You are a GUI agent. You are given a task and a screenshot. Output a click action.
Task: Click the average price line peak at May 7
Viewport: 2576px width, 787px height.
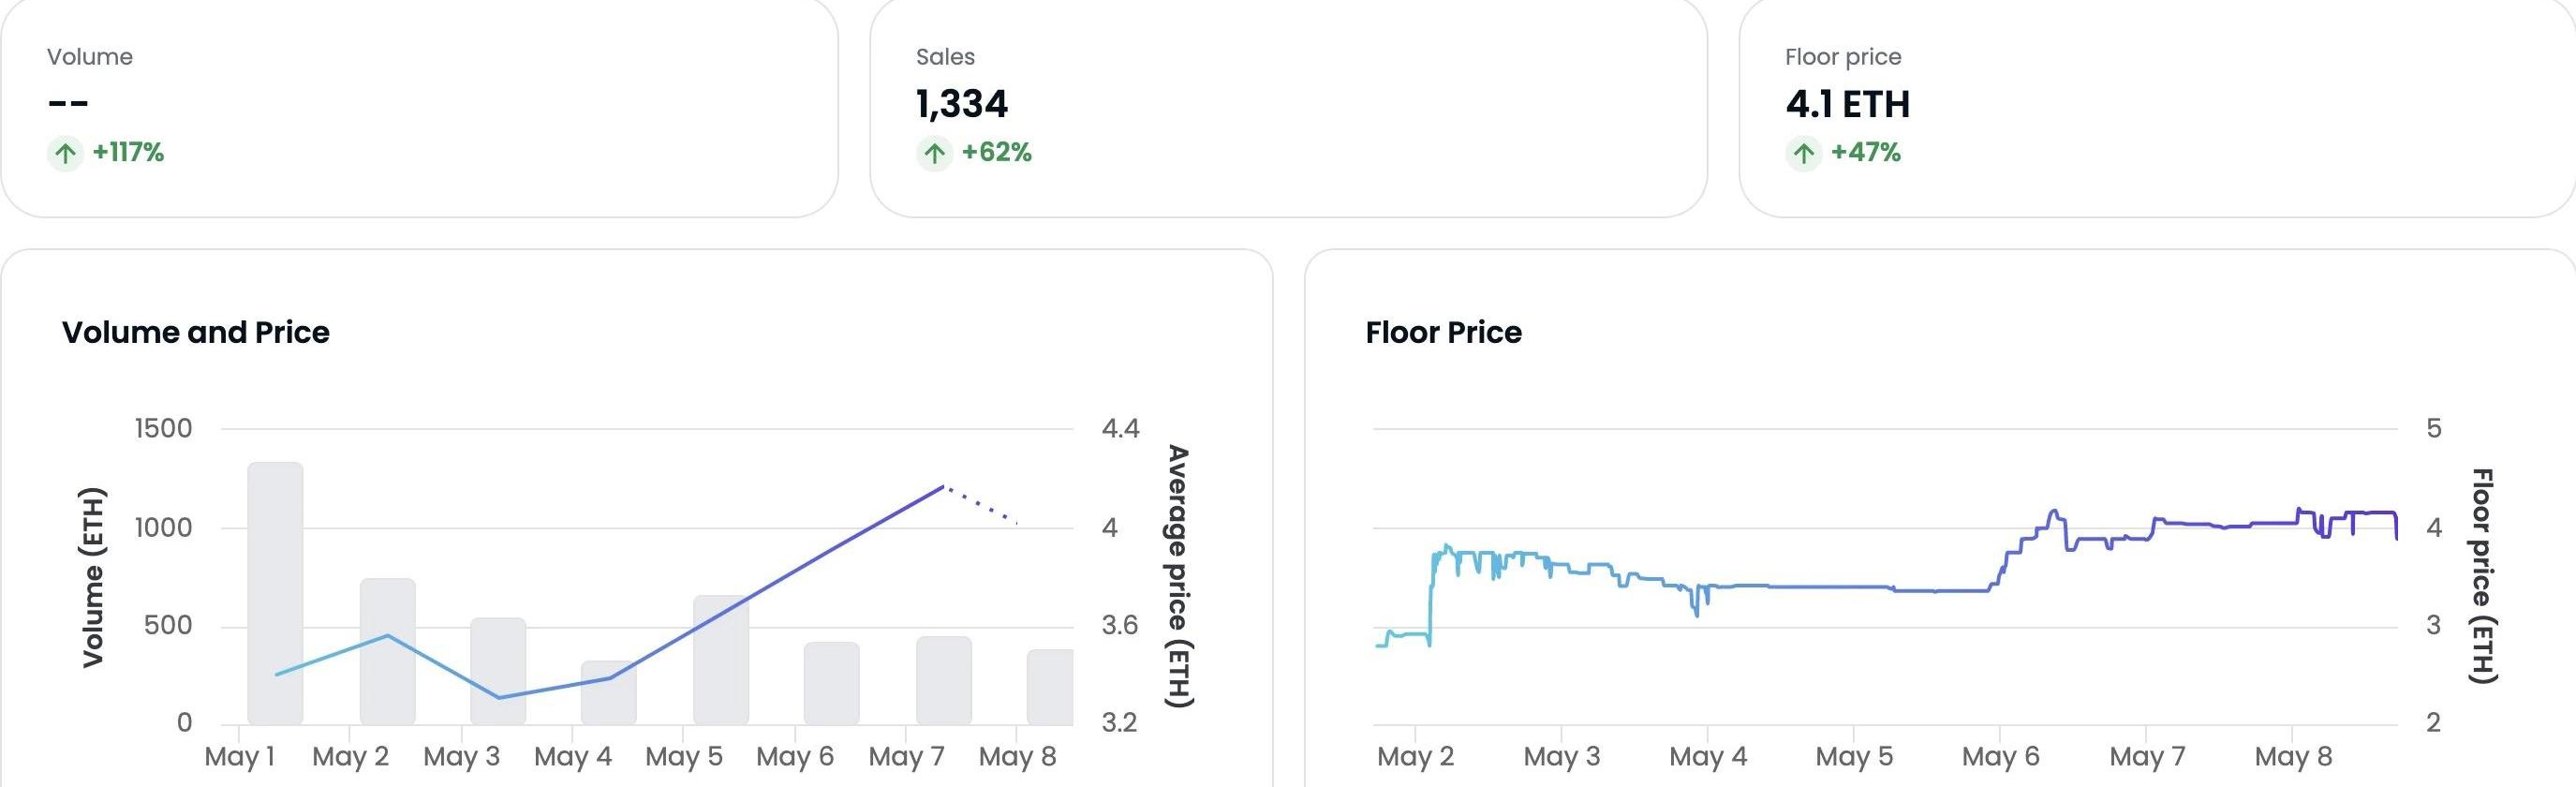point(942,487)
